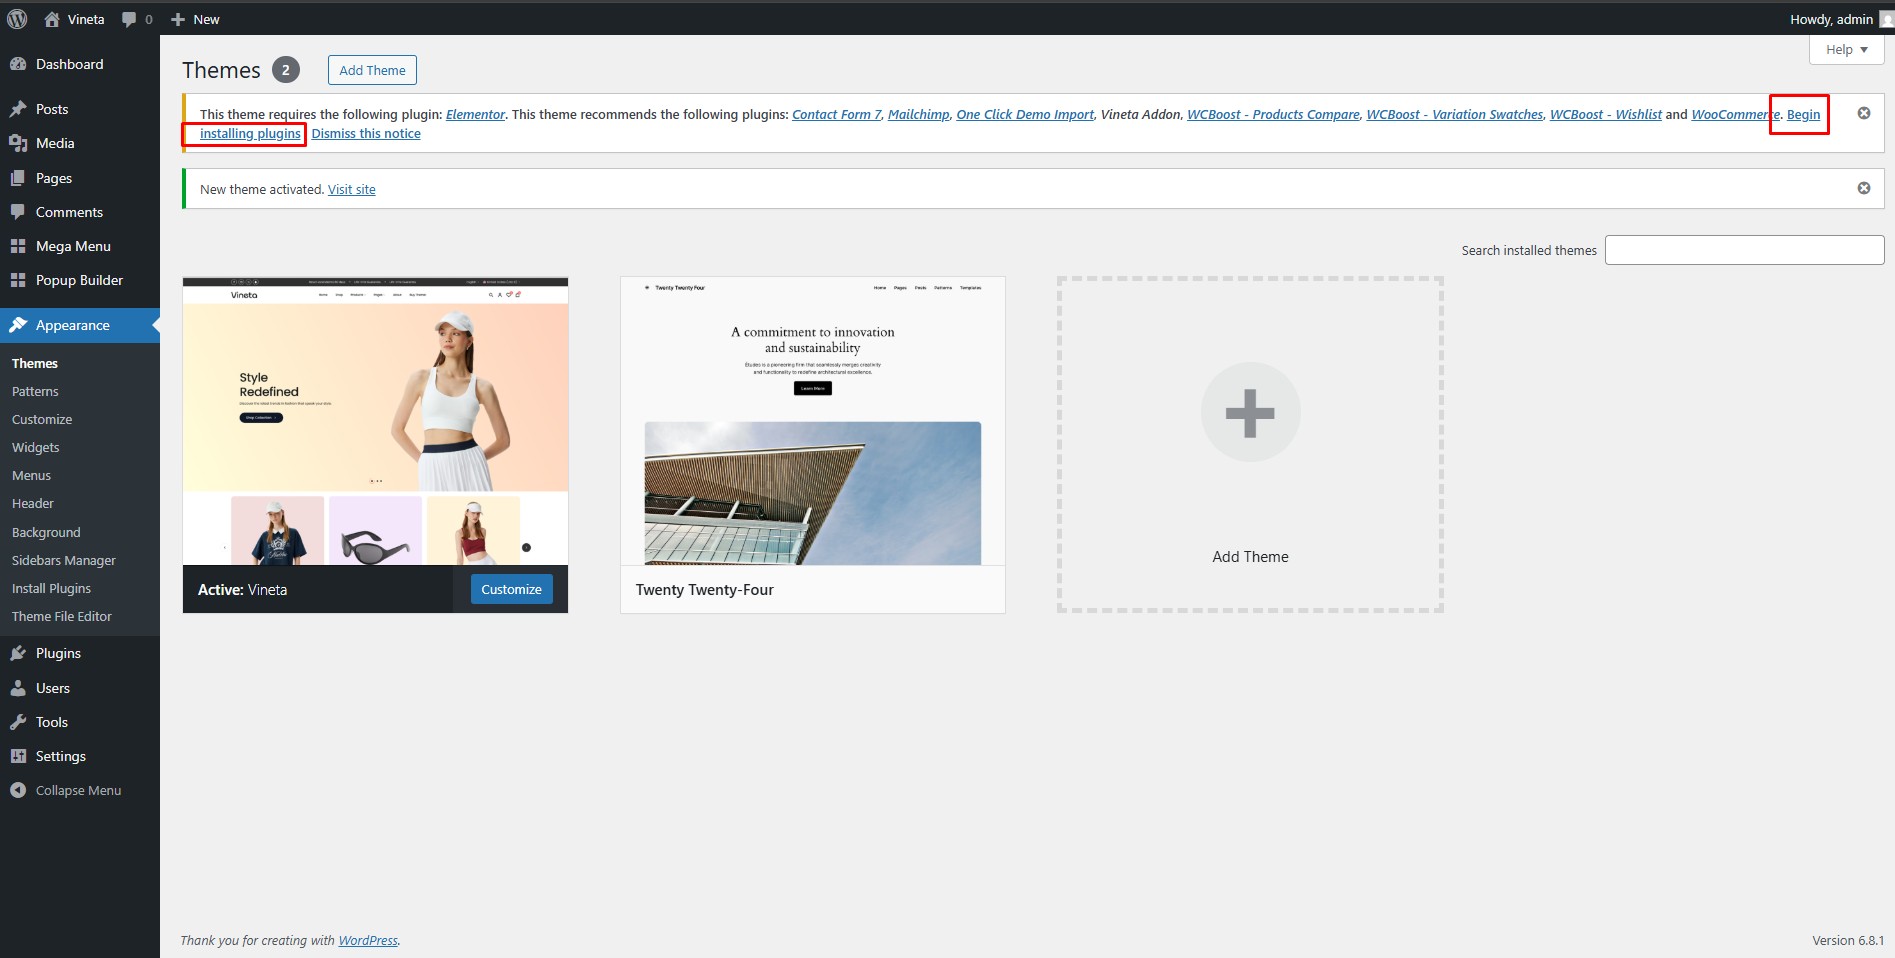Open the Menus submenu item
Screen dimensions: 1895x958
[x=31, y=475]
